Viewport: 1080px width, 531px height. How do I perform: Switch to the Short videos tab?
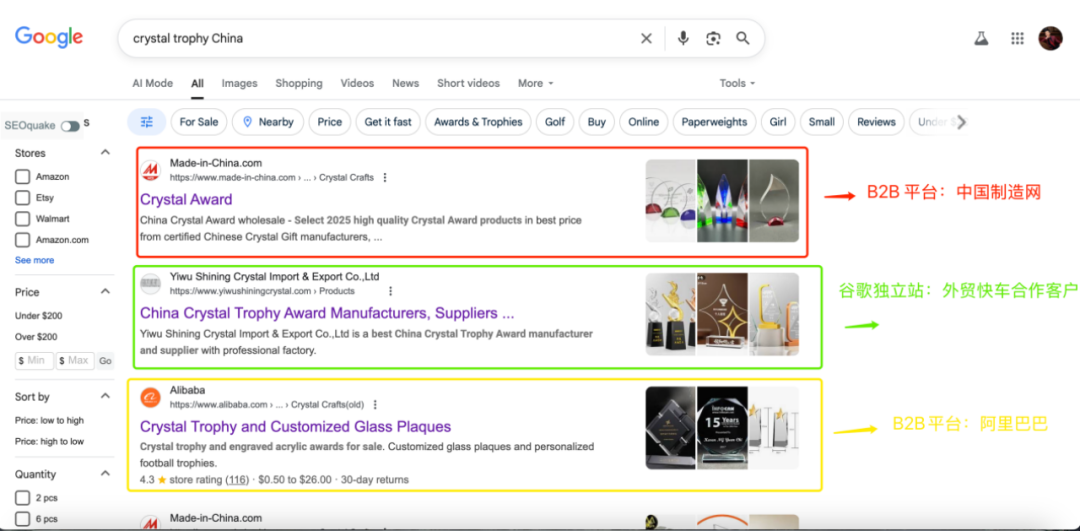pyautogui.click(x=468, y=83)
